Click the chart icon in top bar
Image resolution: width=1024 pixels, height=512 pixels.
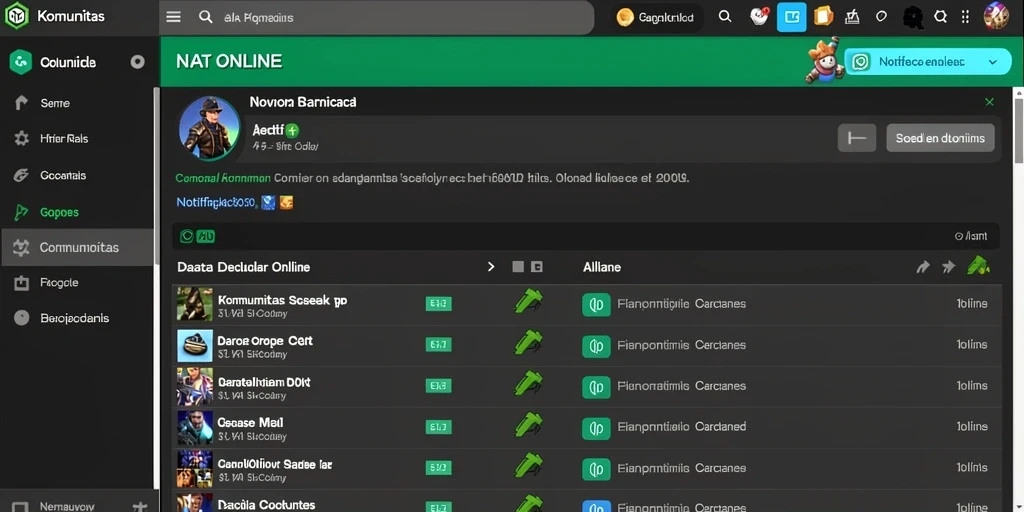click(x=852, y=17)
